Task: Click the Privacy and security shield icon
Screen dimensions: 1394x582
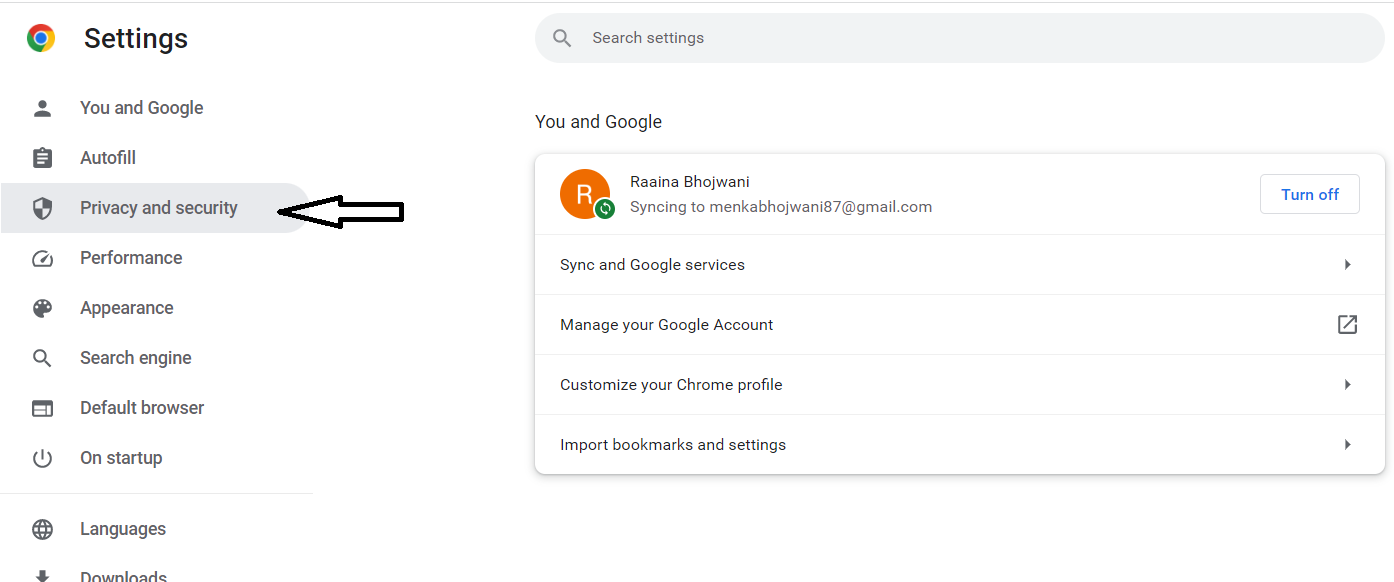Action: (x=42, y=208)
